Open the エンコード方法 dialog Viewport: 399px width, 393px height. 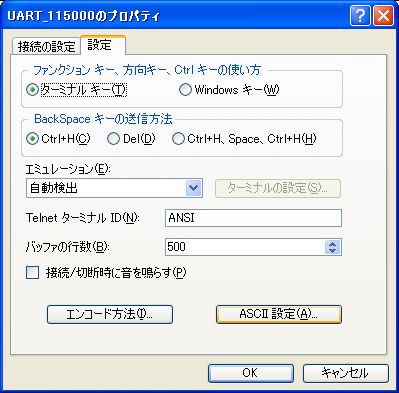pos(110,314)
